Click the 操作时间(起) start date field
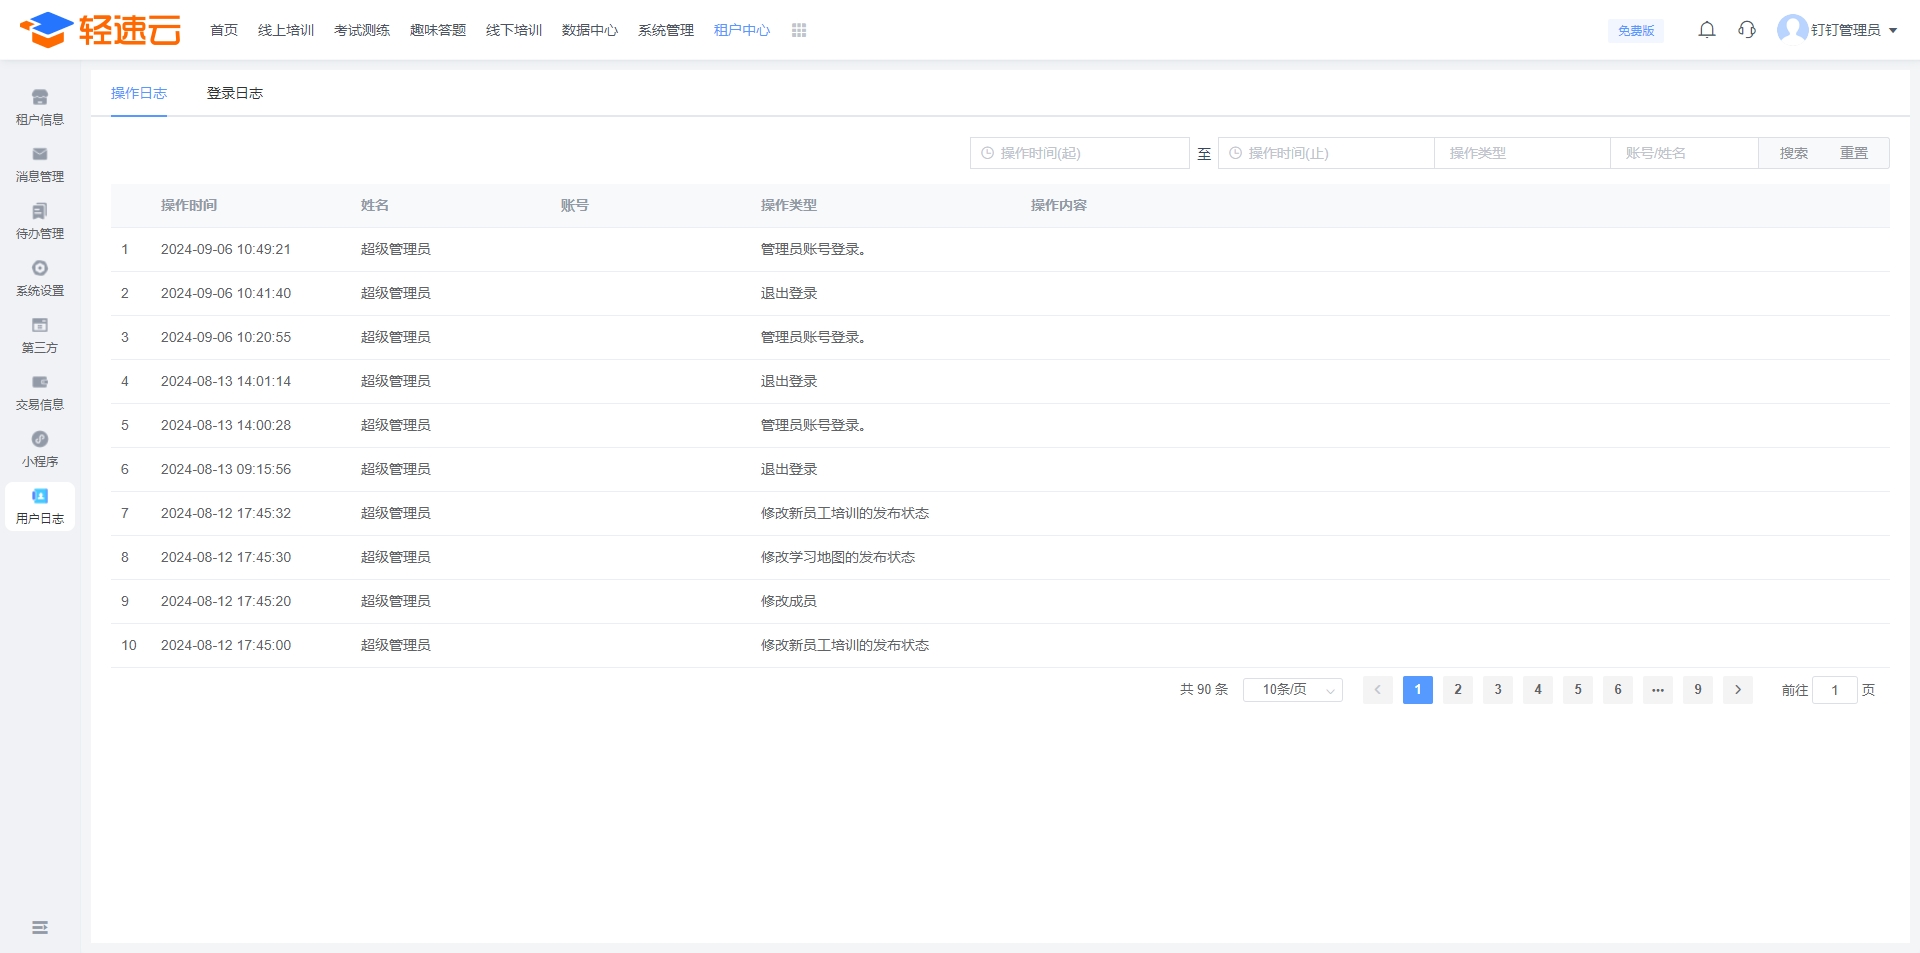The height and width of the screenshot is (953, 1920). tap(1080, 153)
